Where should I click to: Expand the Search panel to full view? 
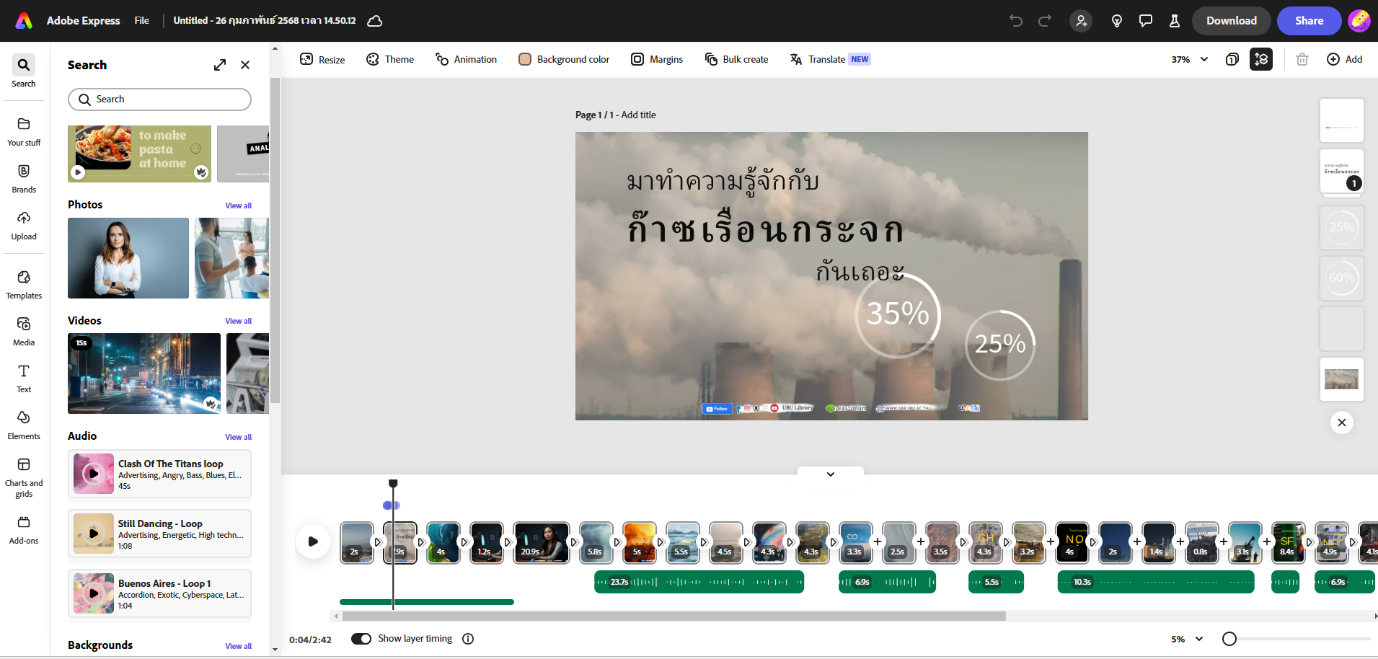point(220,65)
